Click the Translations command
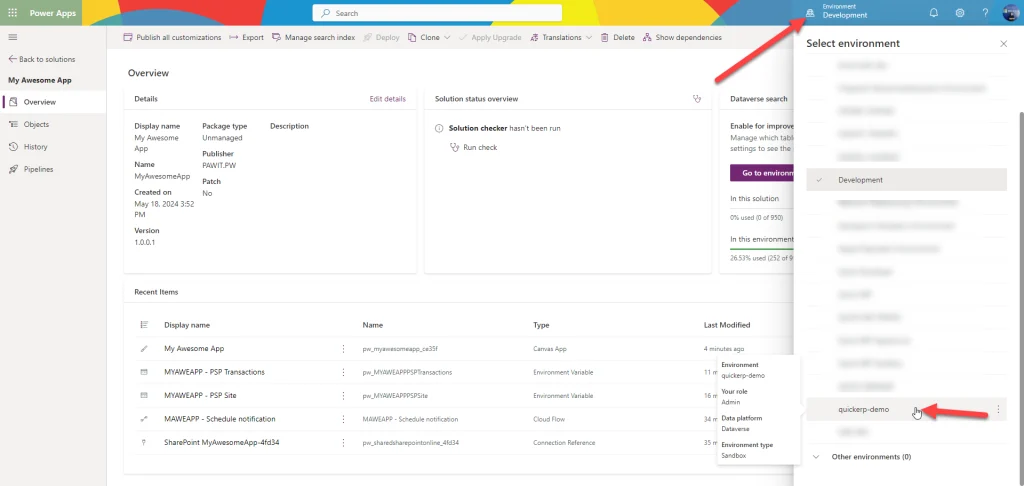The height and width of the screenshot is (486, 1024). pyautogui.click(x=555, y=37)
